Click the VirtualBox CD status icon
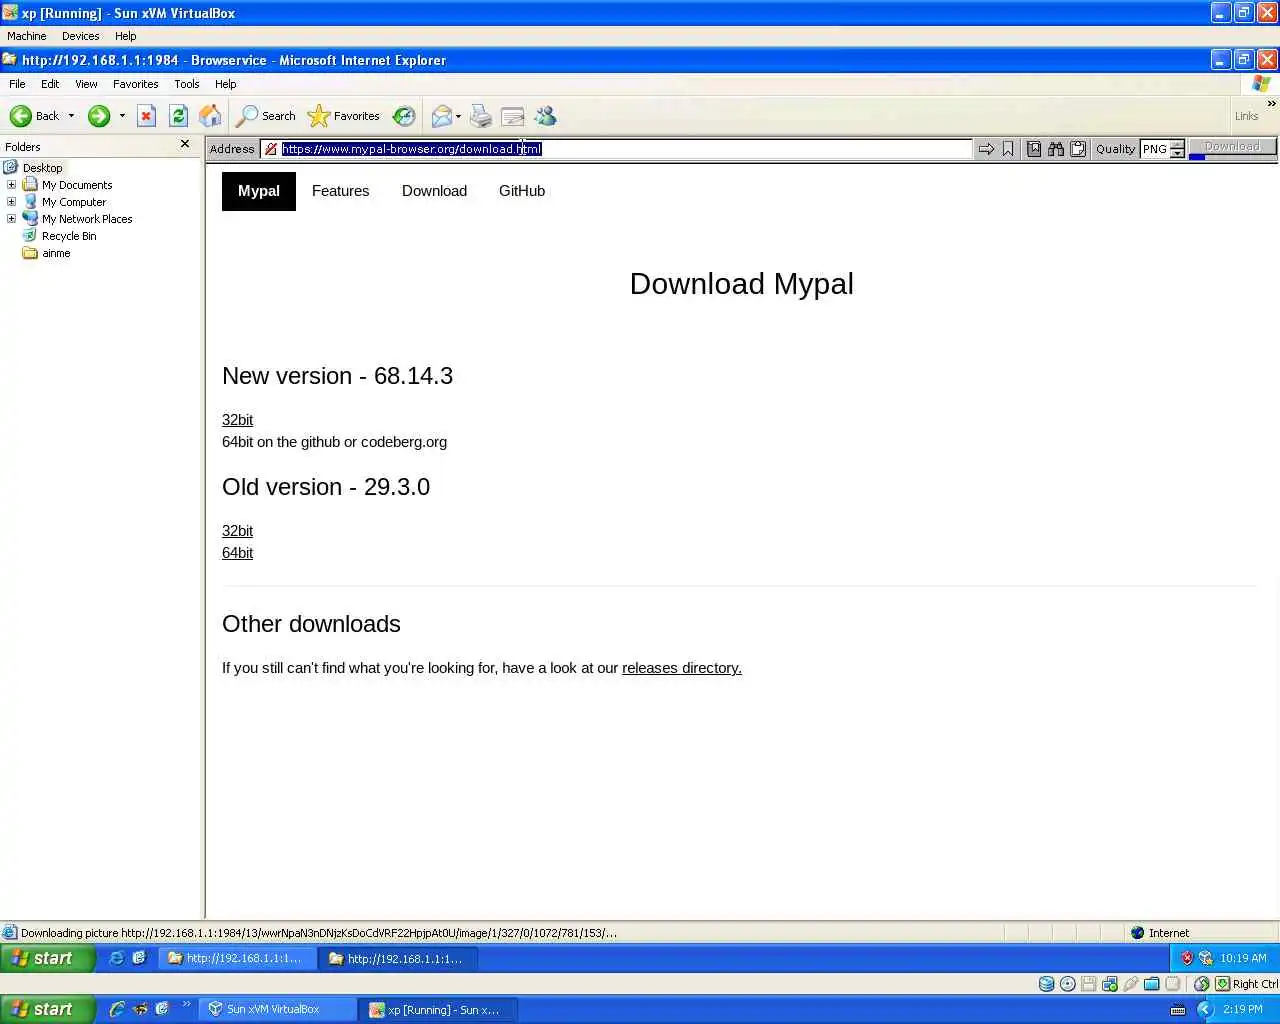Image resolution: width=1280 pixels, height=1024 pixels. pos(1068,984)
